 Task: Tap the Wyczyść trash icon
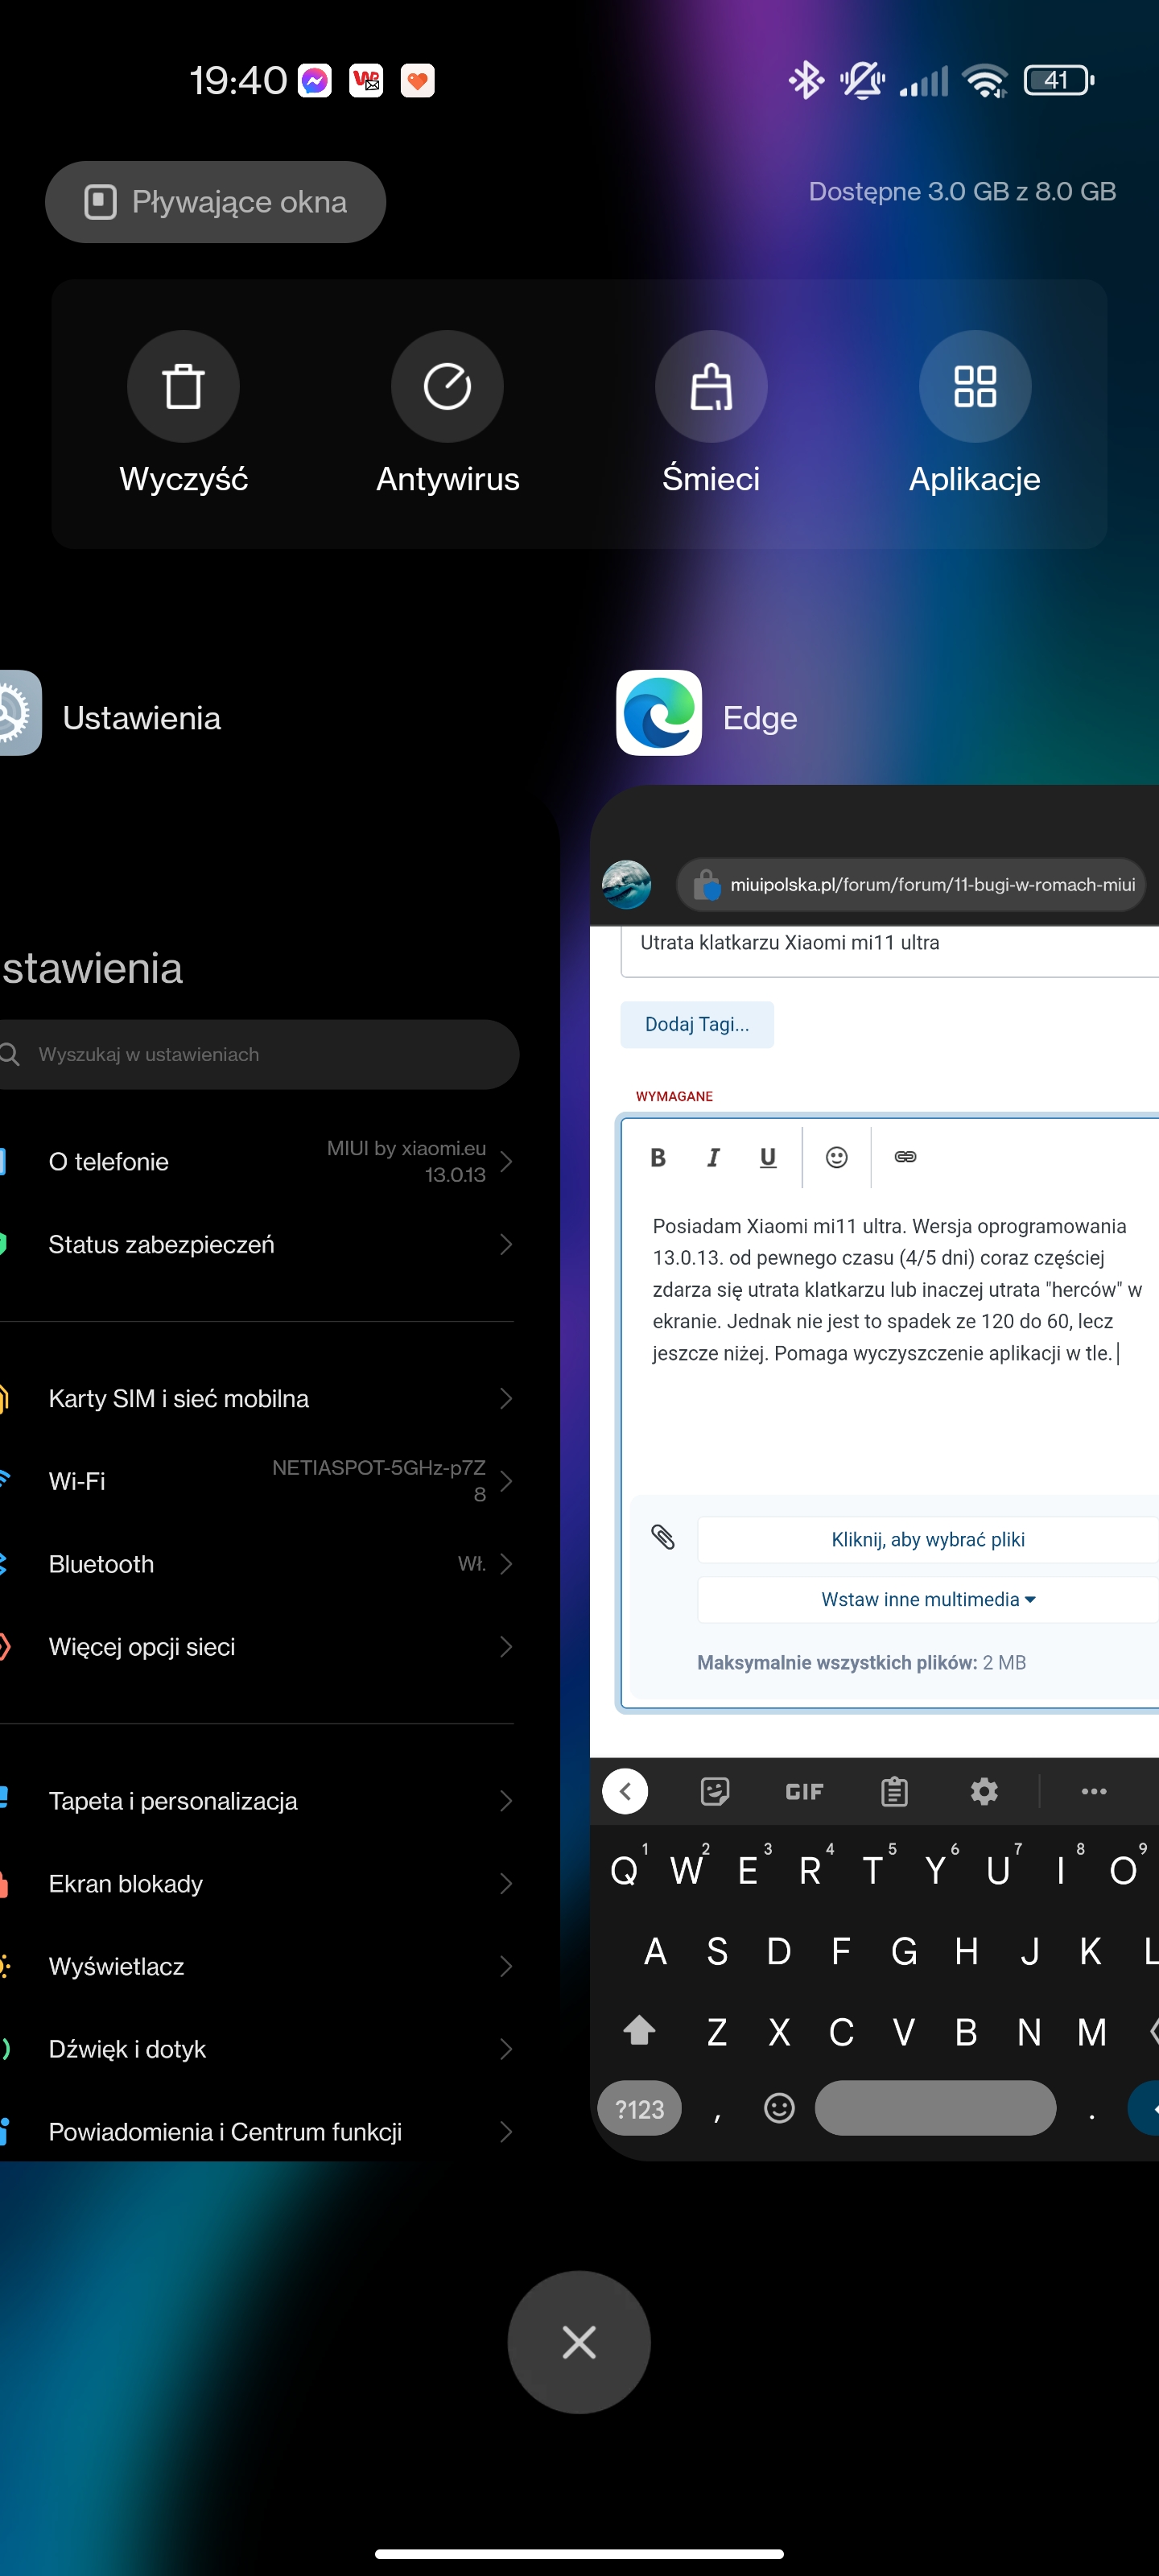[x=183, y=386]
